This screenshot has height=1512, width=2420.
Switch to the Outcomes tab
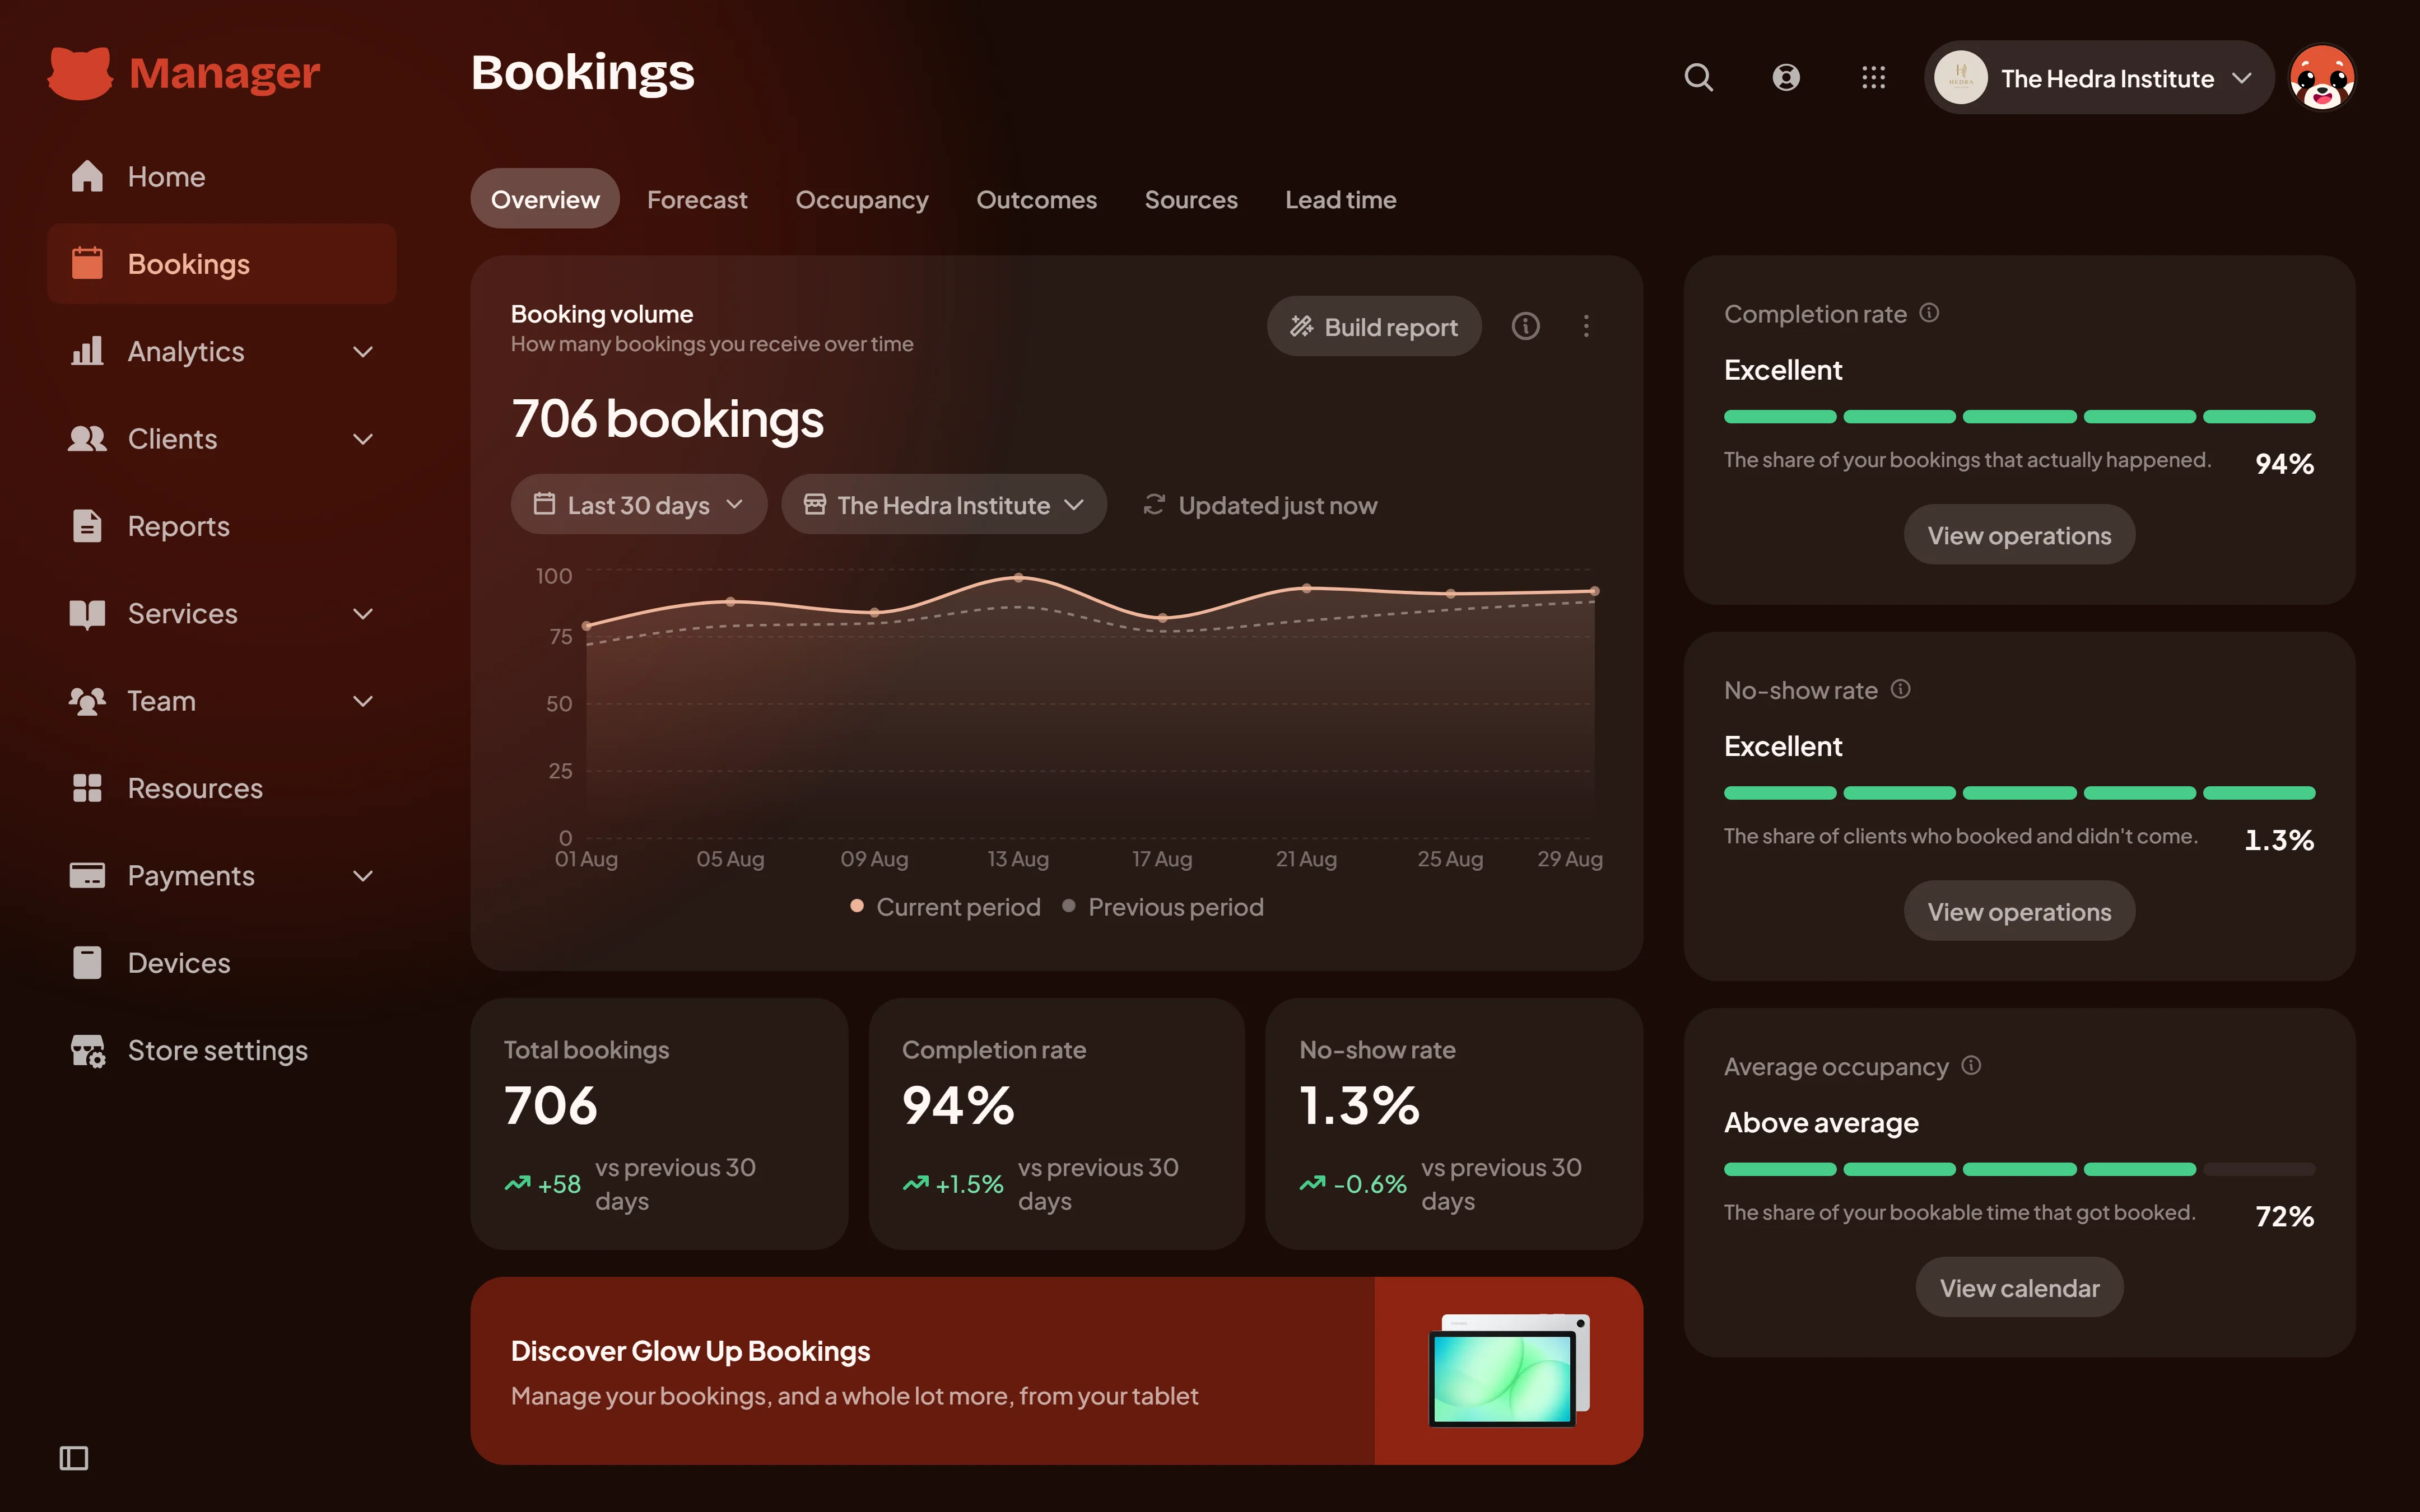click(1036, 199)
